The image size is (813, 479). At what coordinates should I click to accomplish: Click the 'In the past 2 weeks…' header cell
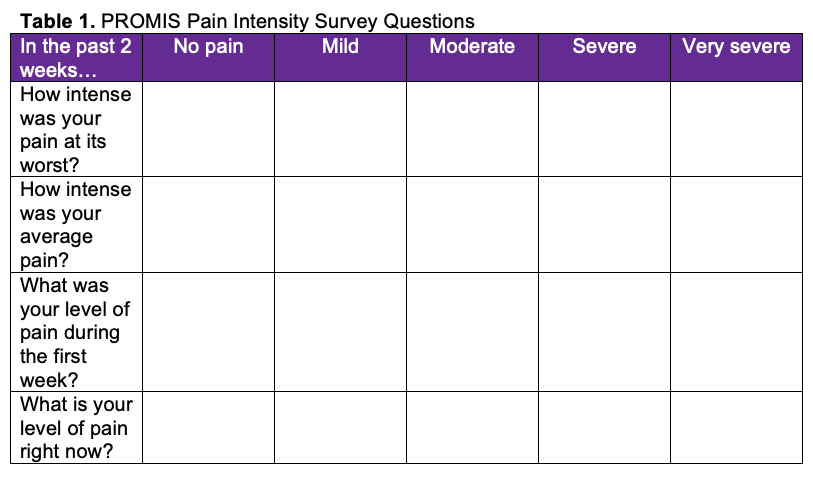(x=76, y=58)
